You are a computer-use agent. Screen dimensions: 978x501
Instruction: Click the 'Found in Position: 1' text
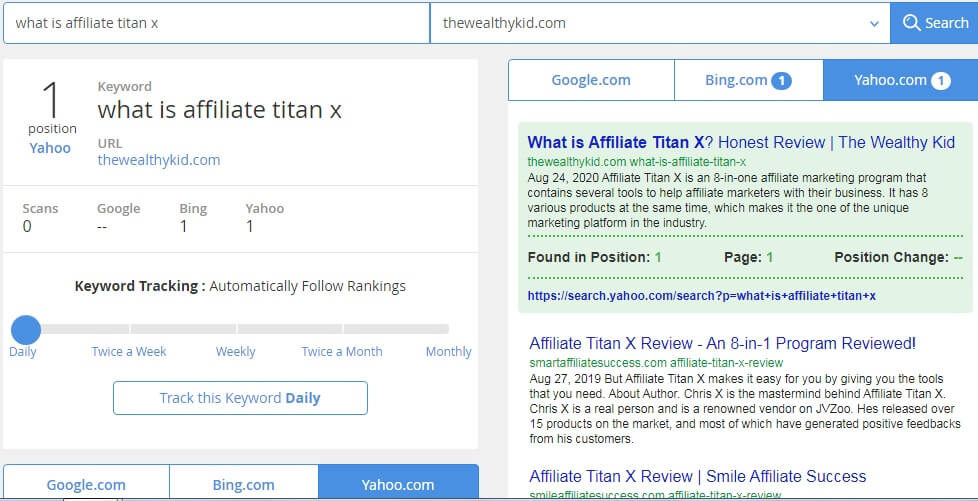pyautogui.click(x=594, y=257)
